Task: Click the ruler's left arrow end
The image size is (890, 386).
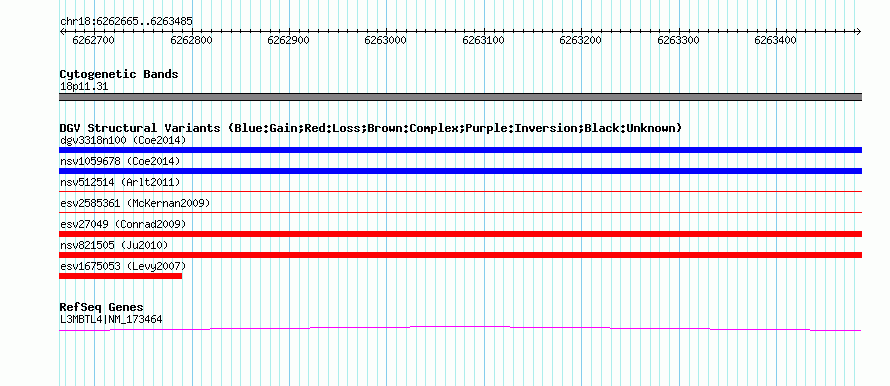Action: point(62,32)
